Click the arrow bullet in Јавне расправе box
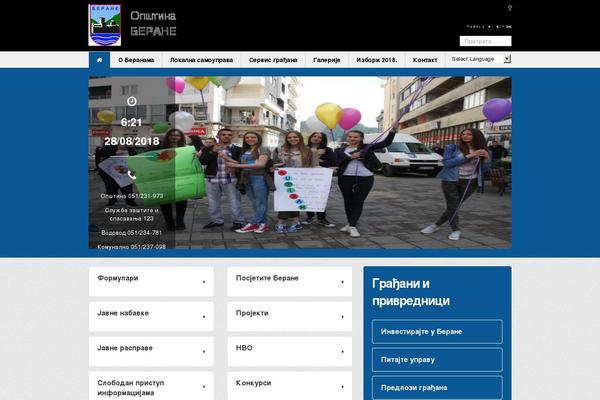600x400 pixels. (204, 352)
